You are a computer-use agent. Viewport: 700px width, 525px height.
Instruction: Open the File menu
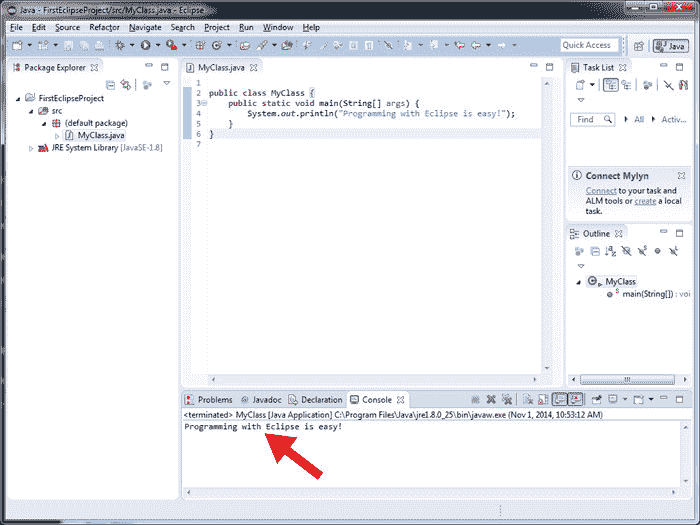(x=16, y=27)
